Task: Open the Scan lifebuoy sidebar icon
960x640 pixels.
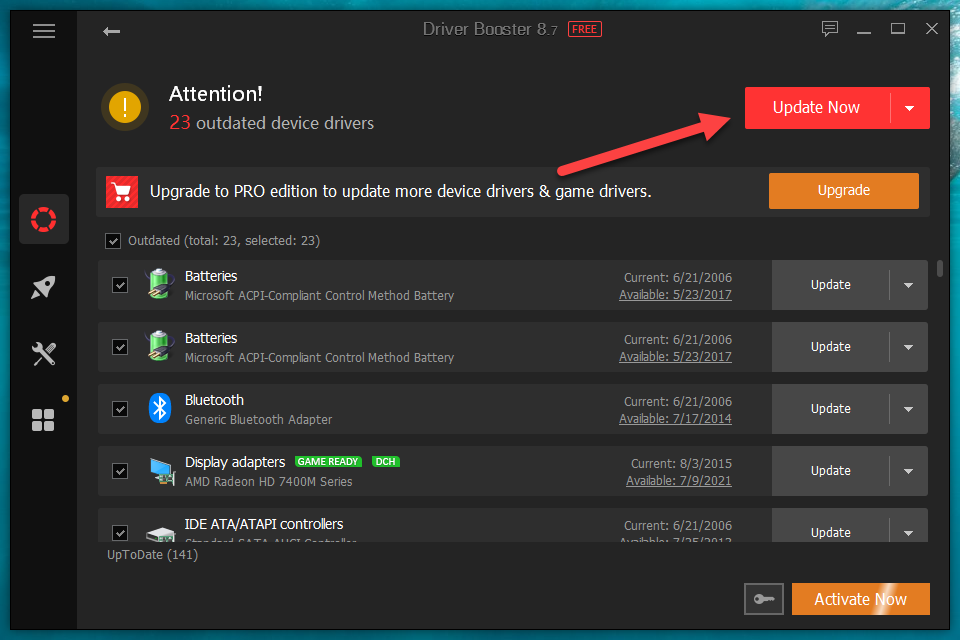Action: click(44, 219)
